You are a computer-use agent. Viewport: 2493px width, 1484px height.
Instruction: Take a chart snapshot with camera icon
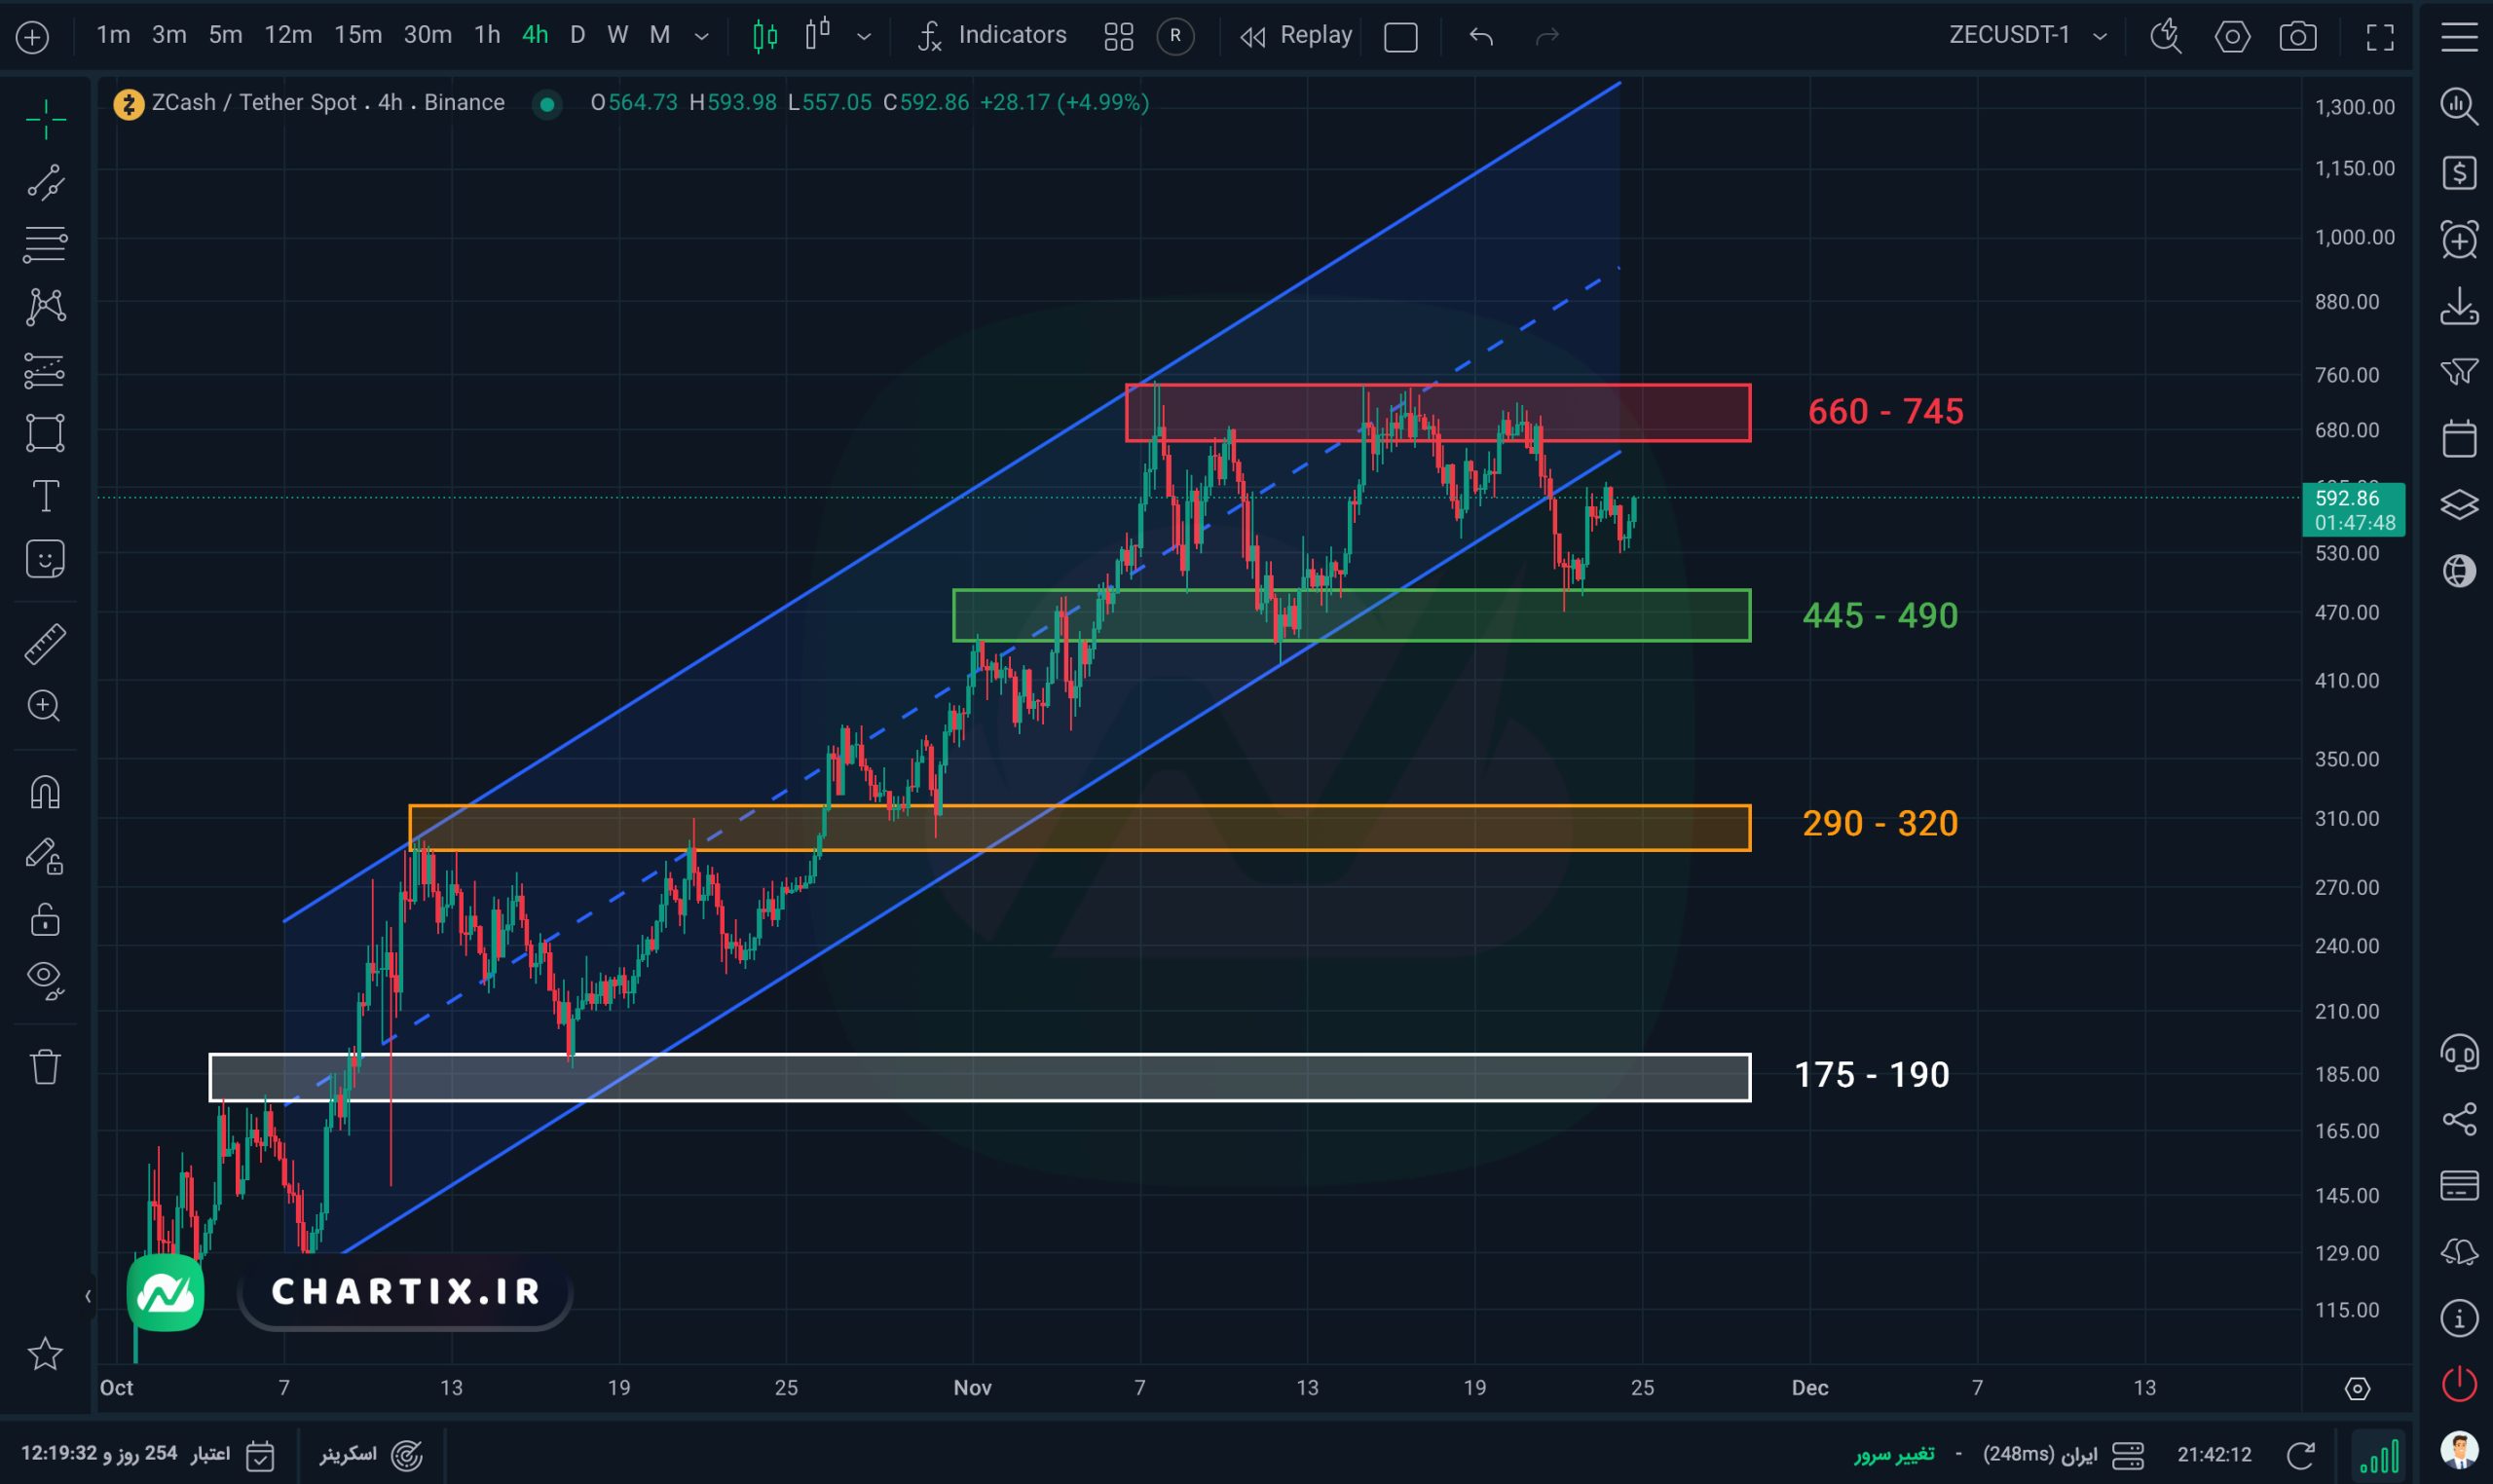point(2297,37)
